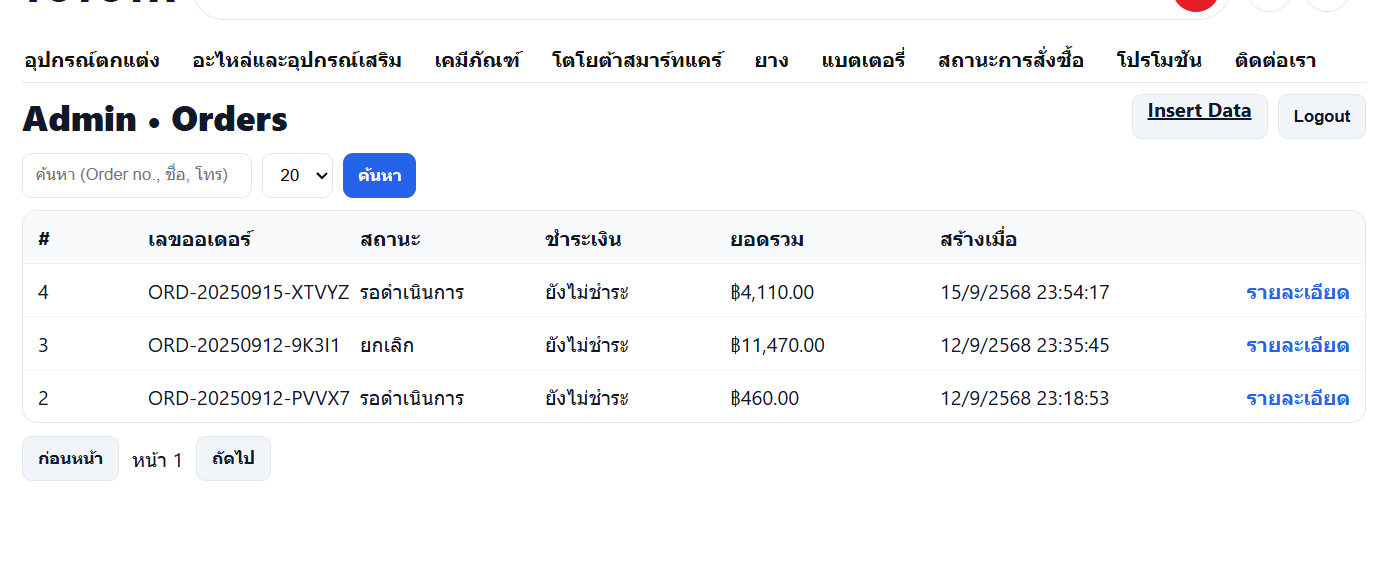Select the ยาง menu item
Viewport: 1395px width, 573px height.
point(771,60)
